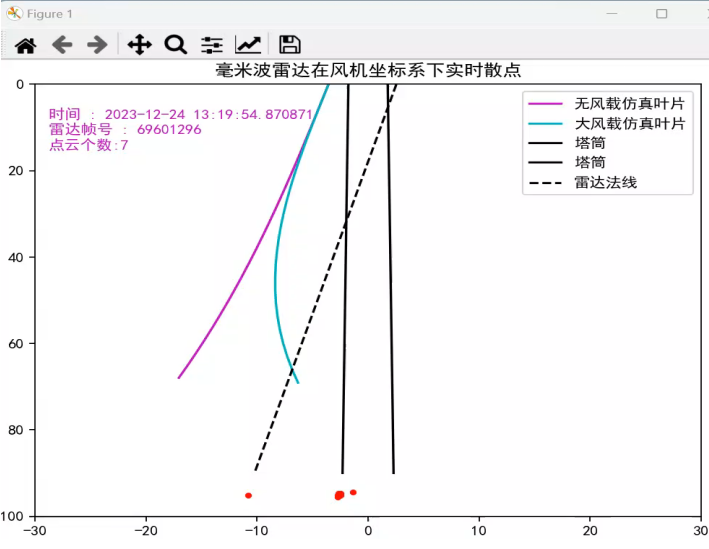Go back to the previous view

pos(62,45)
